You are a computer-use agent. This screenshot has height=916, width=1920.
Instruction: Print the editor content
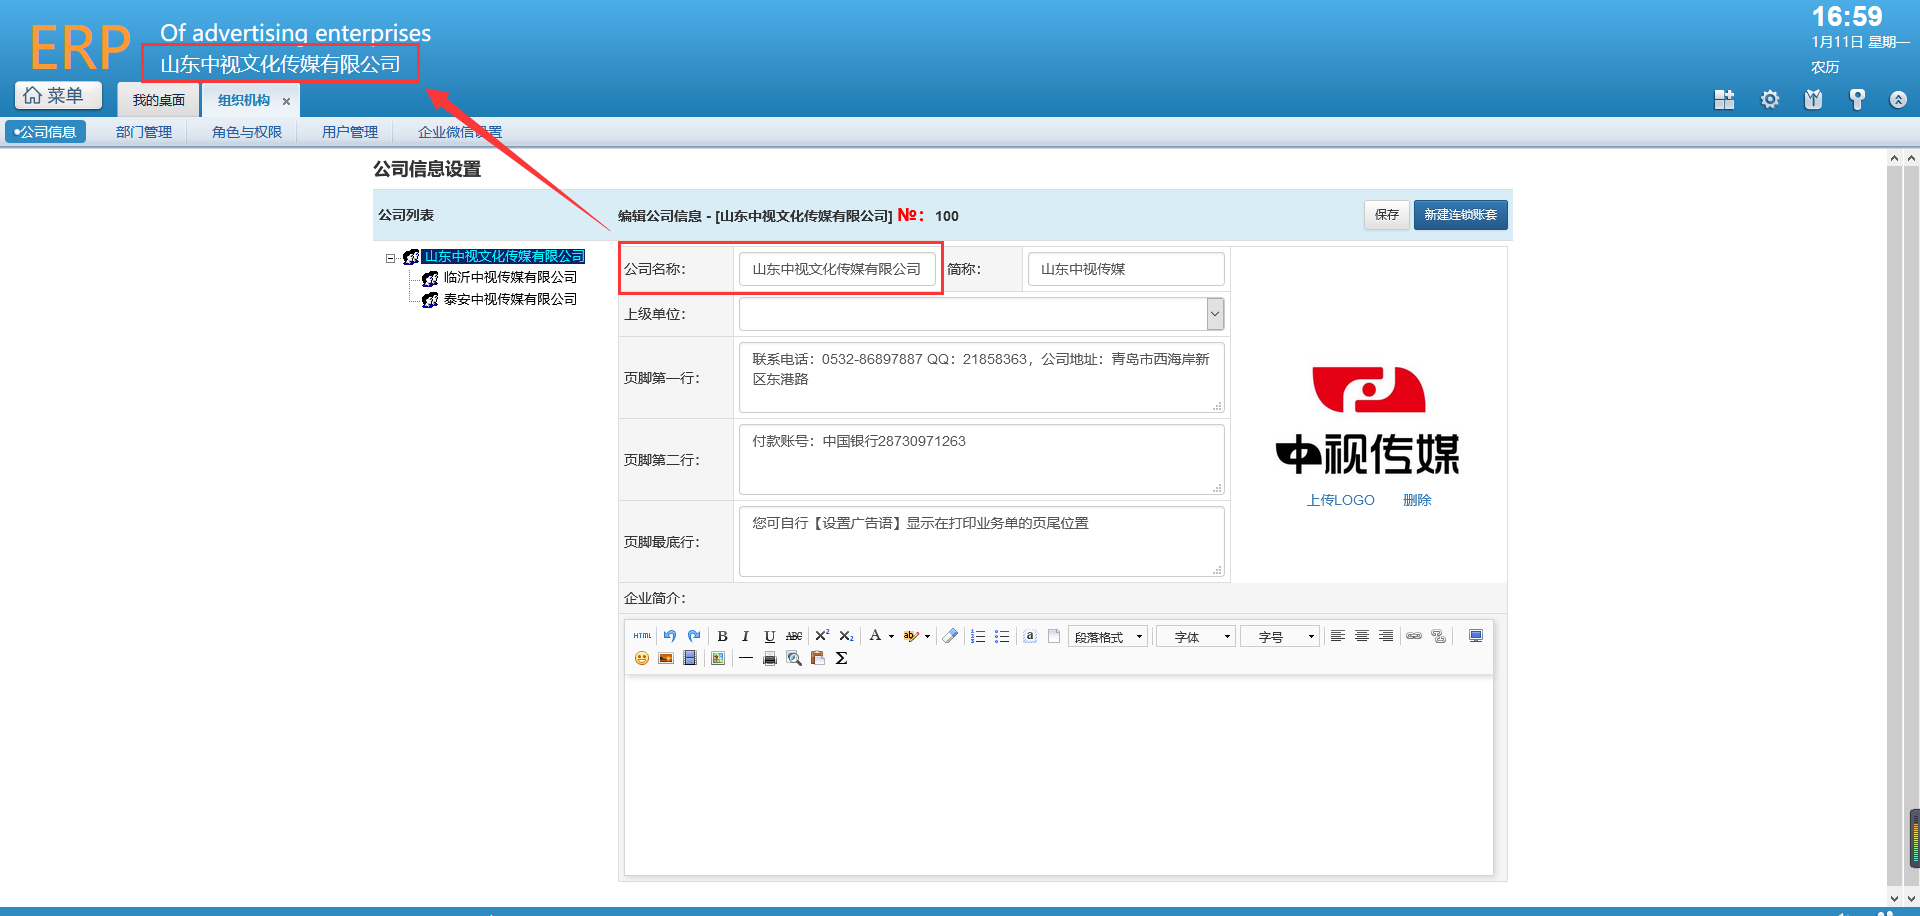pyautogui.click(x=770, y=658)
